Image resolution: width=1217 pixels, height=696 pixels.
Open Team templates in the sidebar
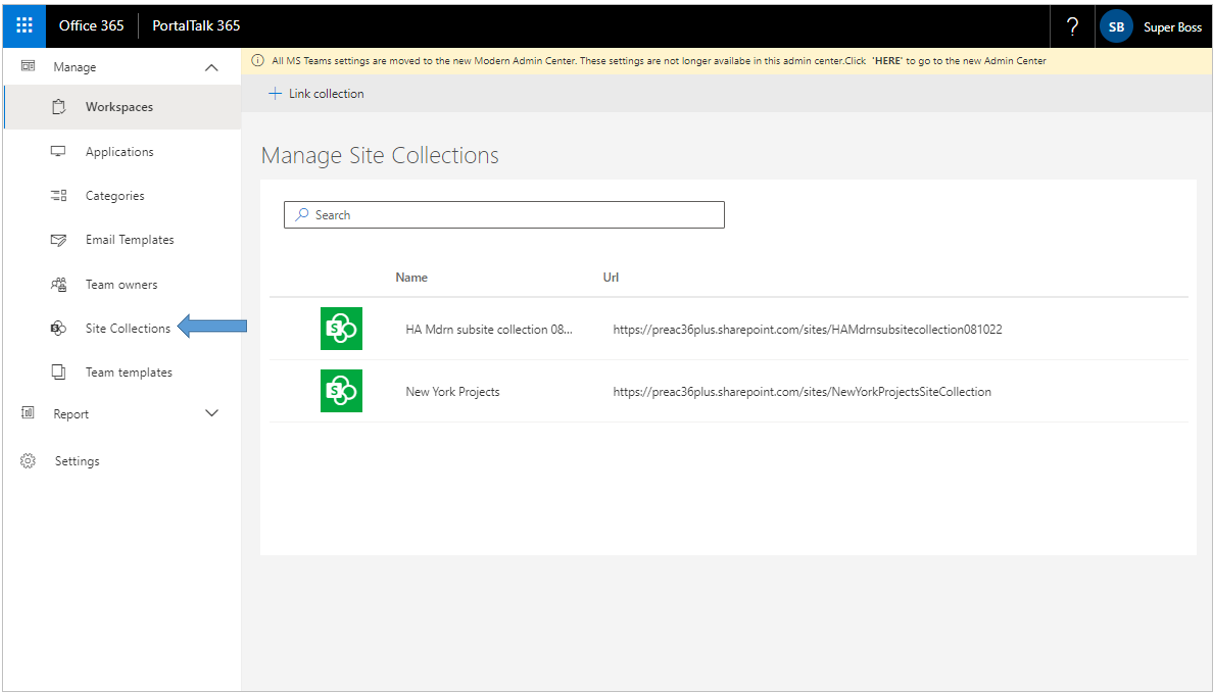pos(128,372)
